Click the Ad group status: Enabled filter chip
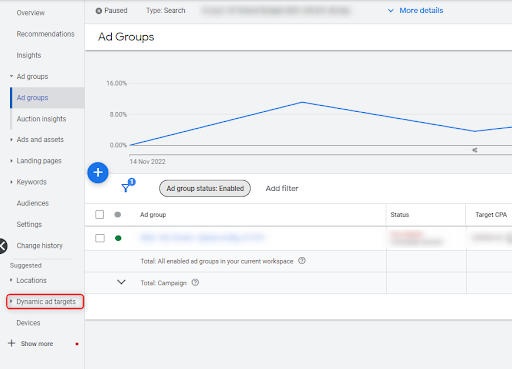Image resolution: width=512 pixels, height=369 pixels. (205, 188)
